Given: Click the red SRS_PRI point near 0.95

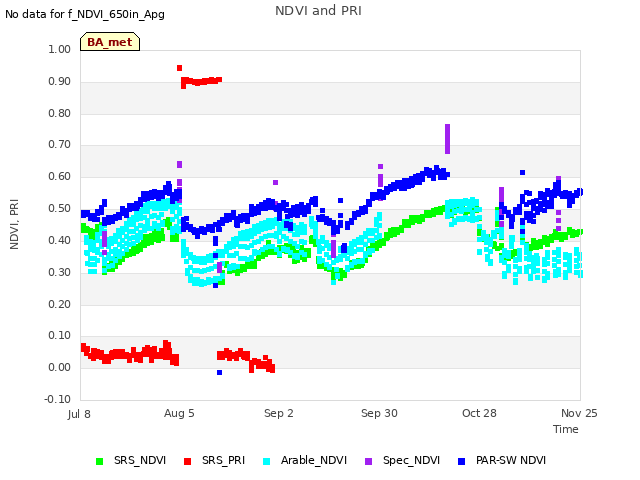Looking at the screenshot, I should pyautogui.click(x=179, y=68).
